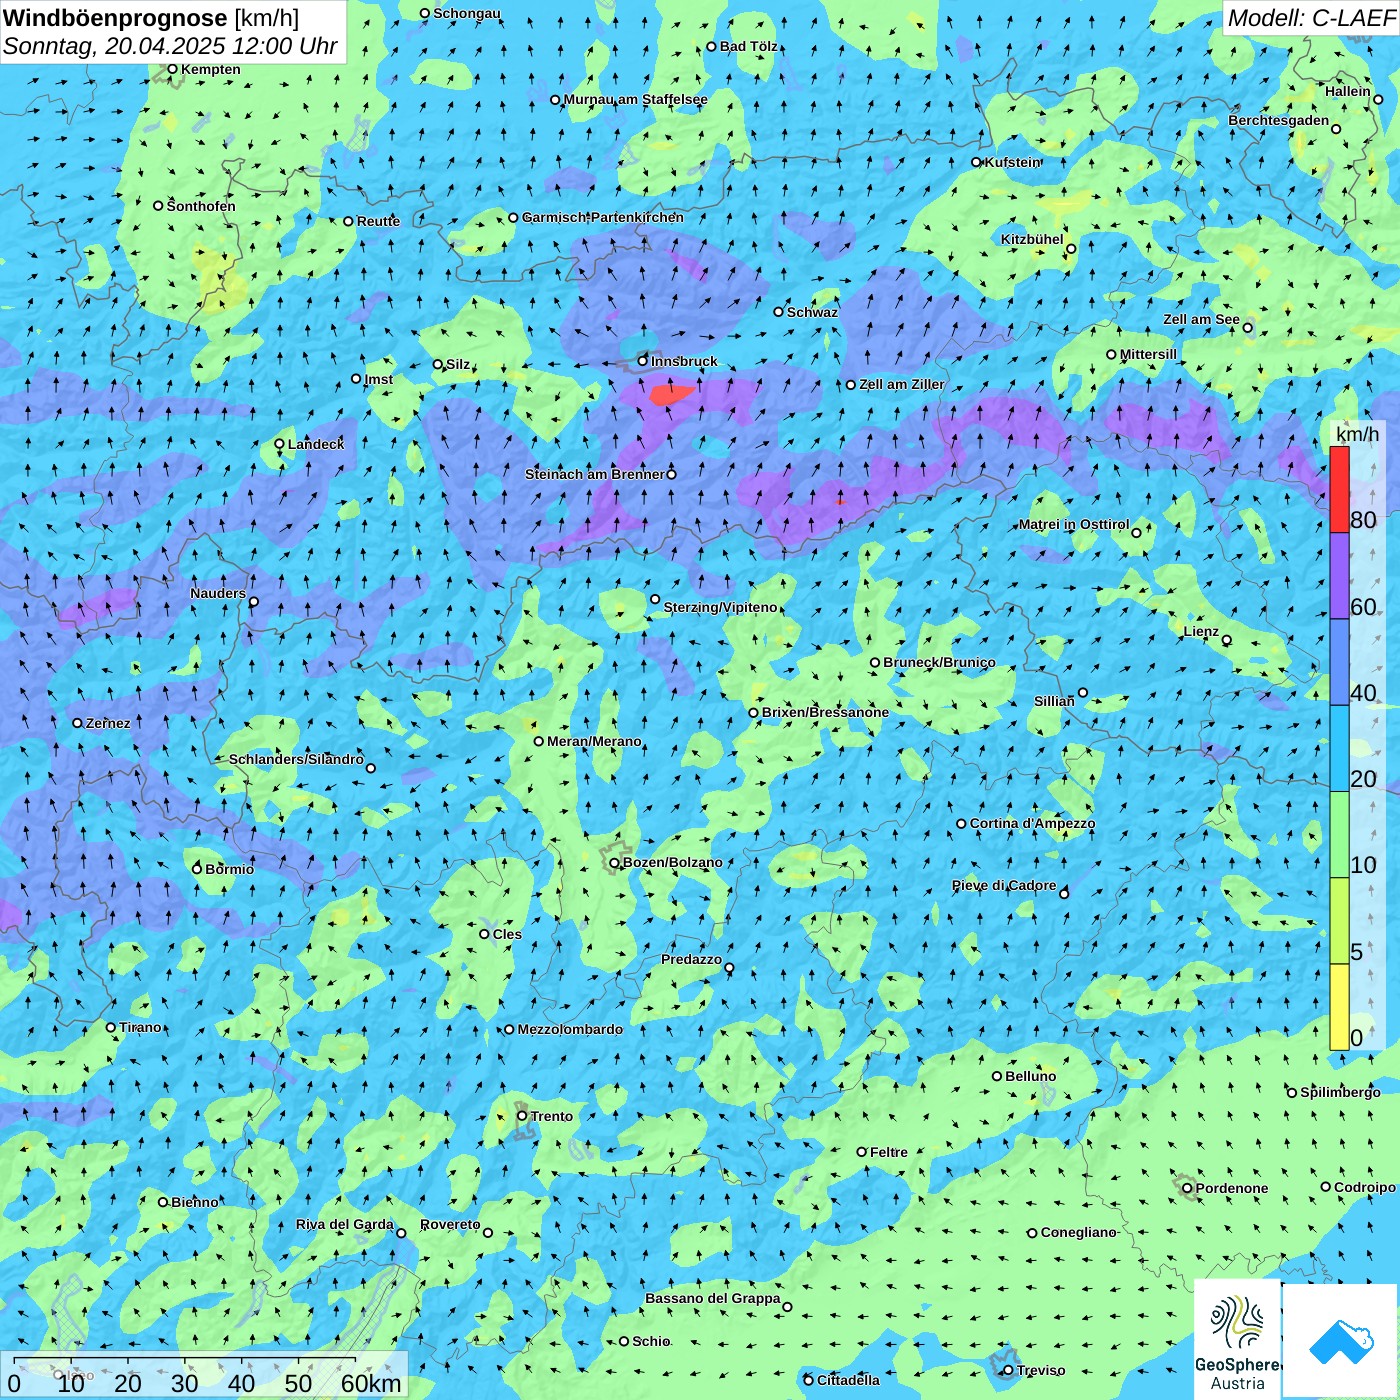Click the date Sonntag, 20.04.2025 12:00 Uhr

(171, 46)
